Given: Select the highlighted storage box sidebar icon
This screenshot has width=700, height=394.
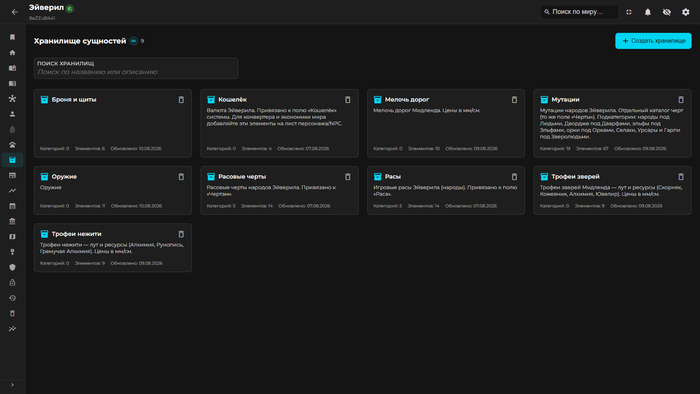Looking at the screenshot, I should pyautogui.click(x=12, y=160).
